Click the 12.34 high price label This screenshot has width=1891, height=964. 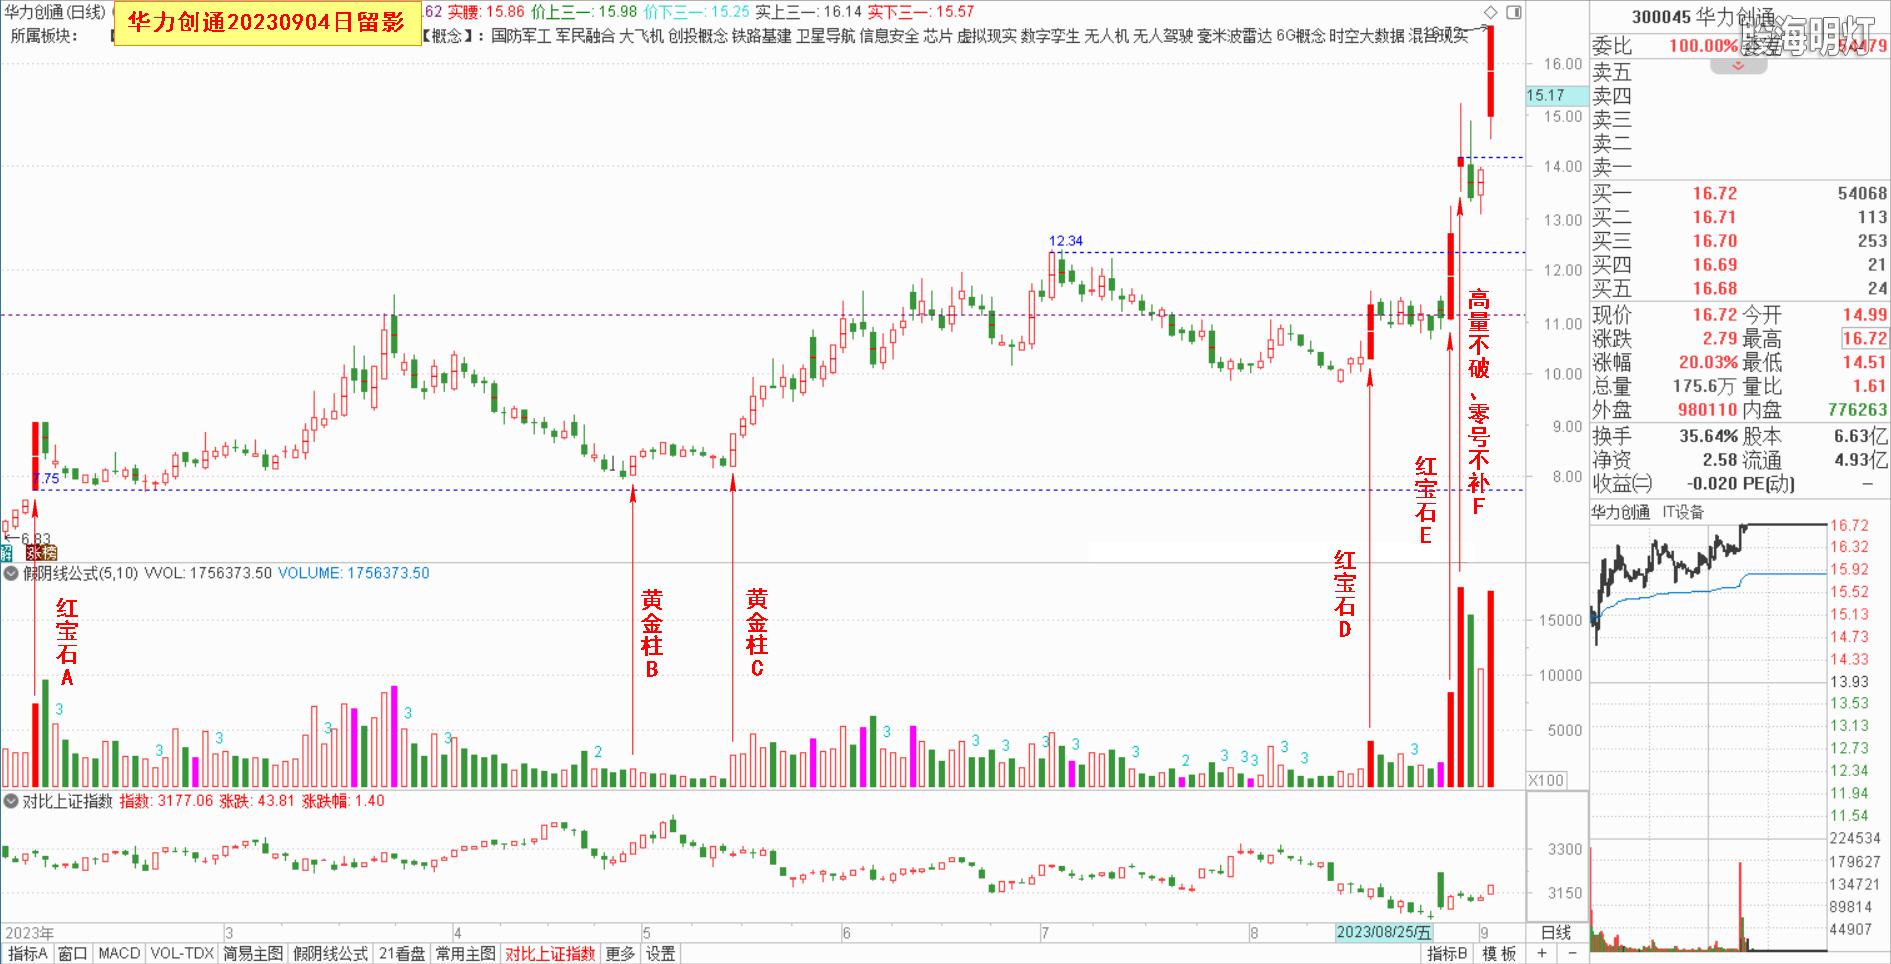tap(1066, 241)
